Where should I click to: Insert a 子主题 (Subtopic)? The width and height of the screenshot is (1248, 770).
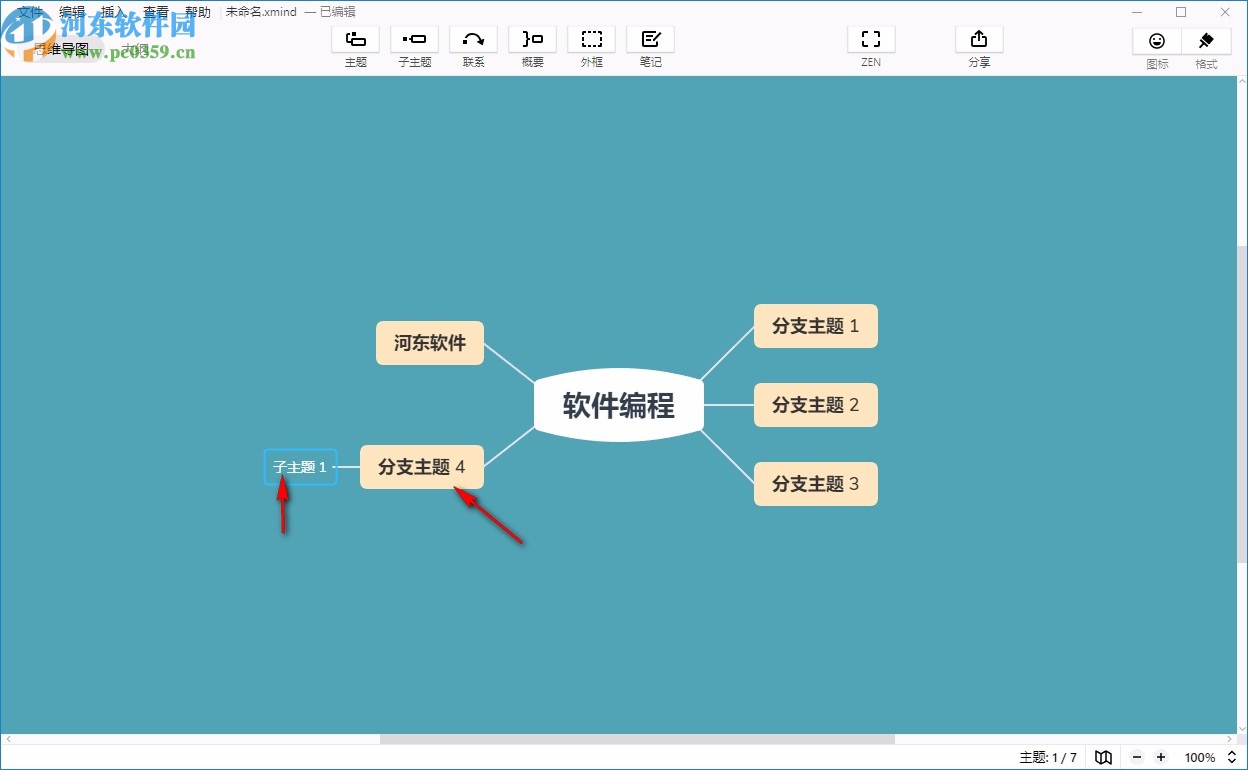point(414,45)
